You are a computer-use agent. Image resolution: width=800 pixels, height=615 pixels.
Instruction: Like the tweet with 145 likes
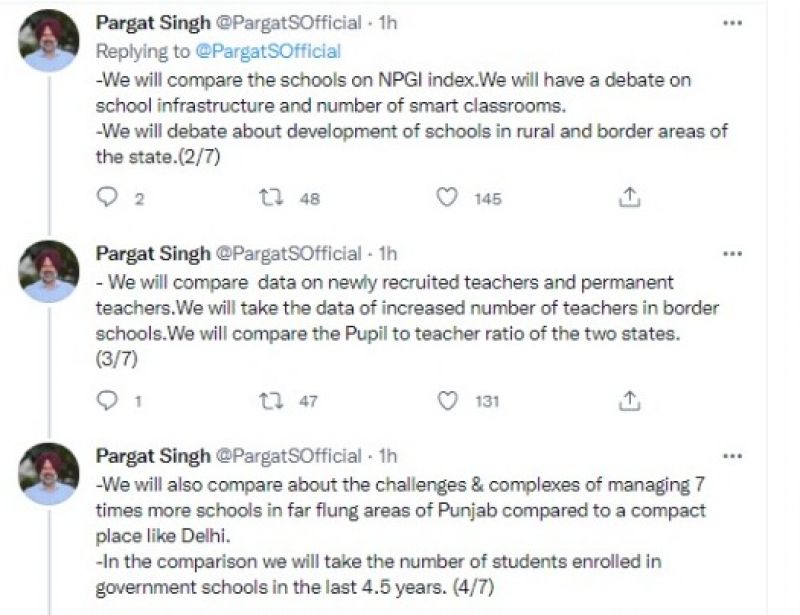[447, 198]
